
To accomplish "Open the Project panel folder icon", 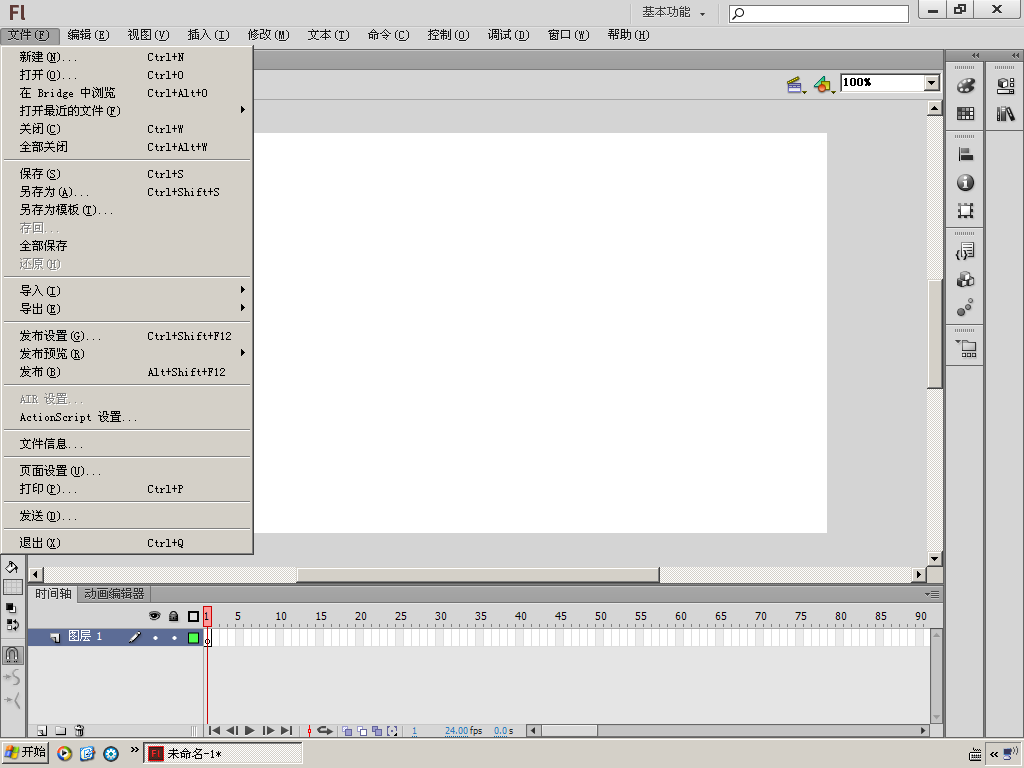I will click(966, 348).
